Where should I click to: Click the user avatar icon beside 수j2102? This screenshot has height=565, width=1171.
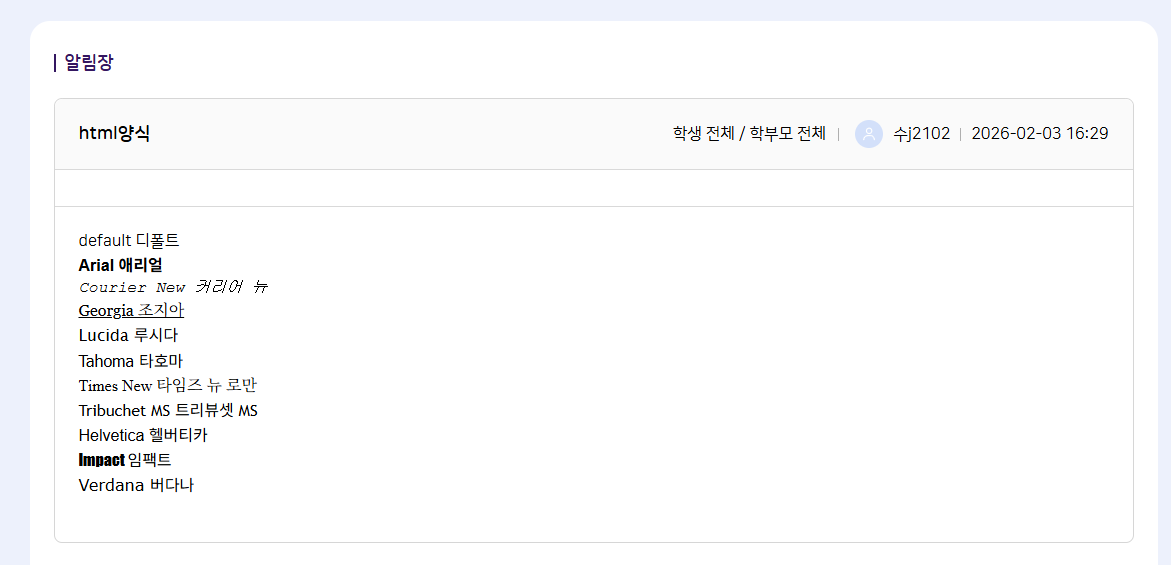868,134
